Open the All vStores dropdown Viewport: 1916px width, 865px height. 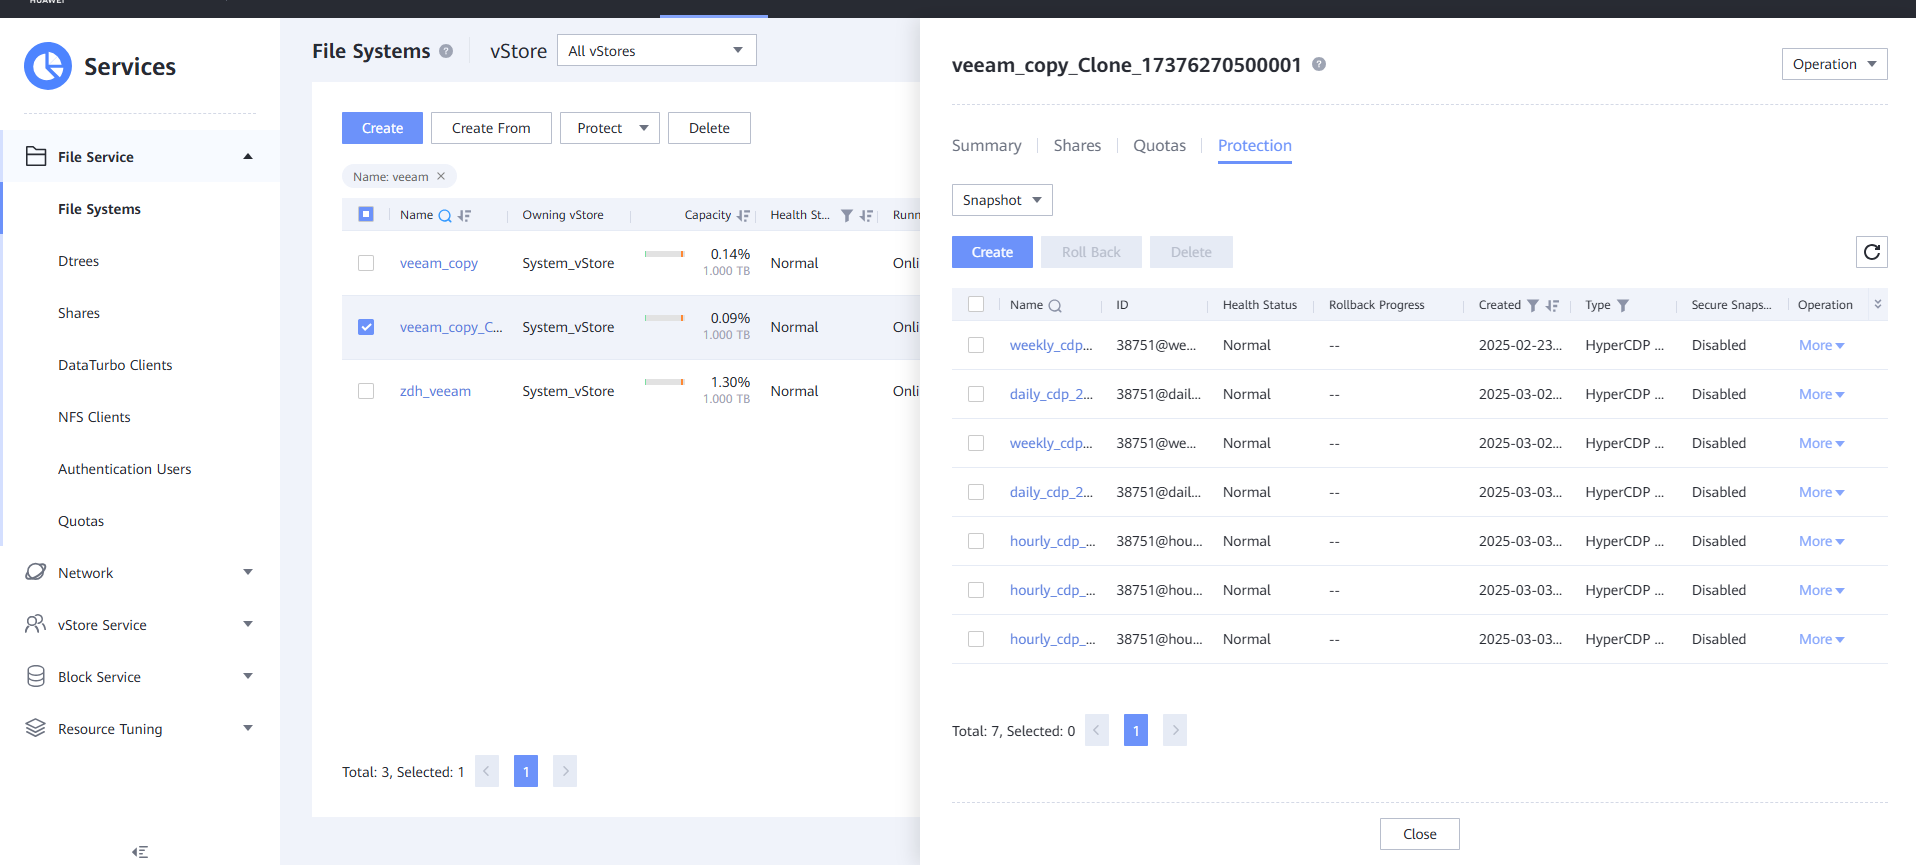[x=656, y=51]
